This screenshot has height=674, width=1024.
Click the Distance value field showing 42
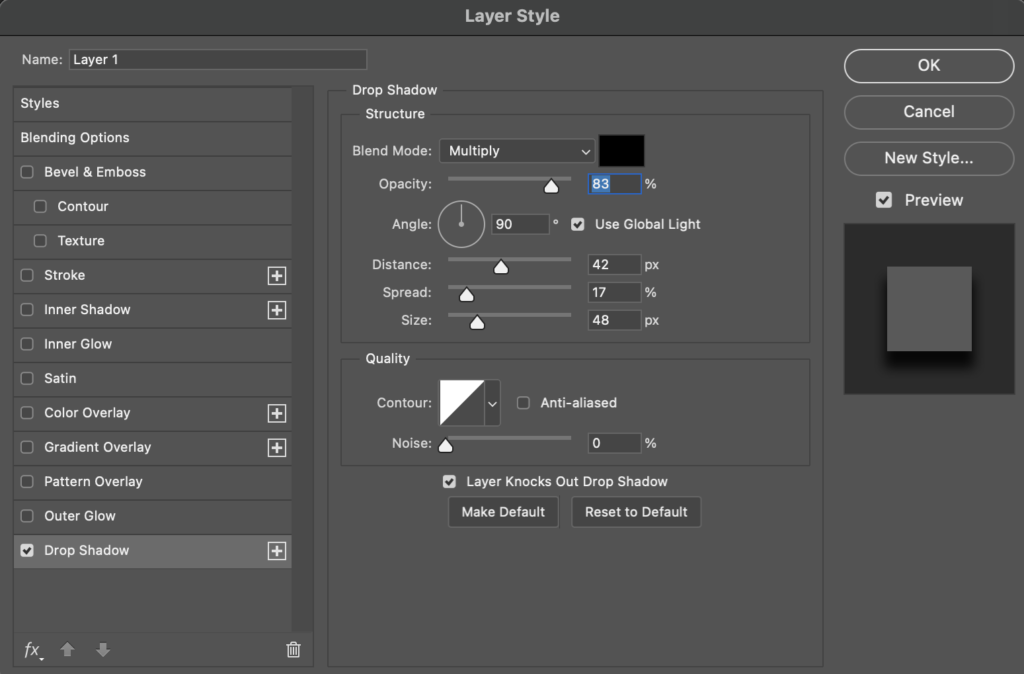point(615,265)
